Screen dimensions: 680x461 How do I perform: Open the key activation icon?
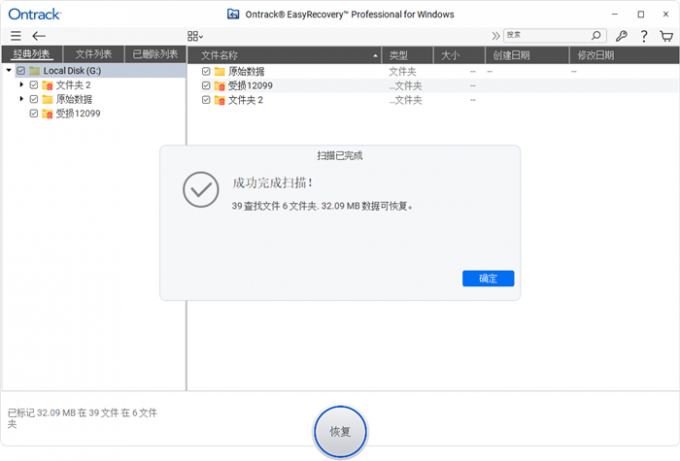click(x=621, y=36)
